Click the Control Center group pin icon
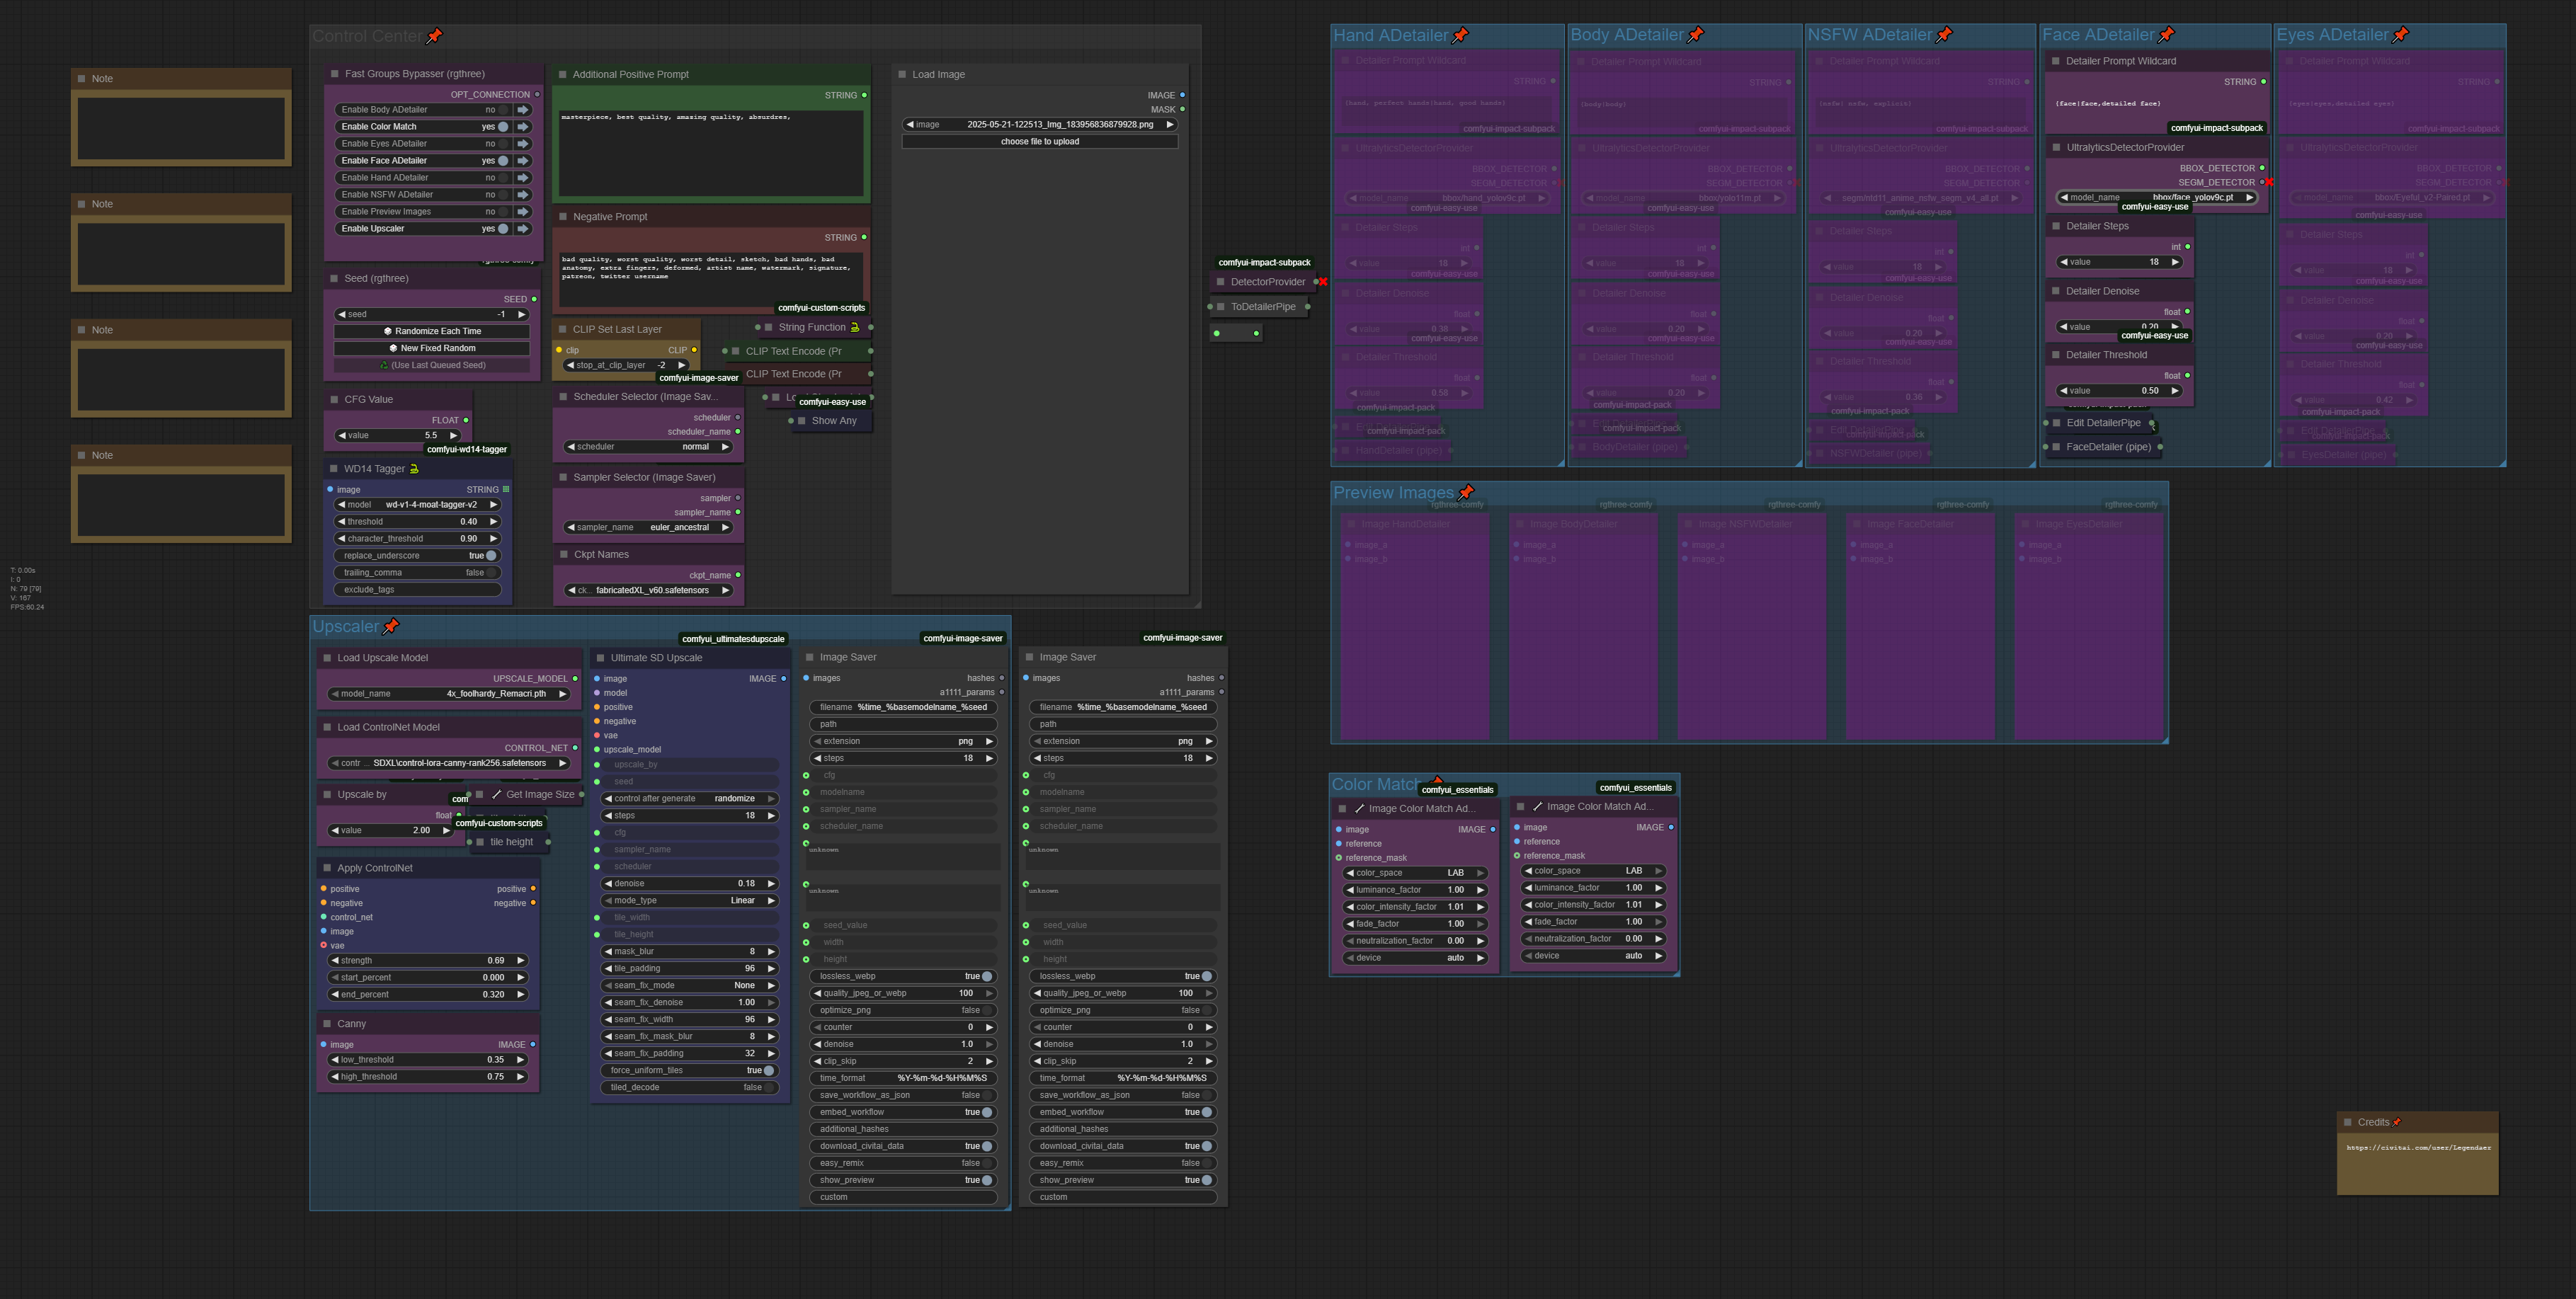Viewport: 2576px width, 1299px height. [434, 36]
